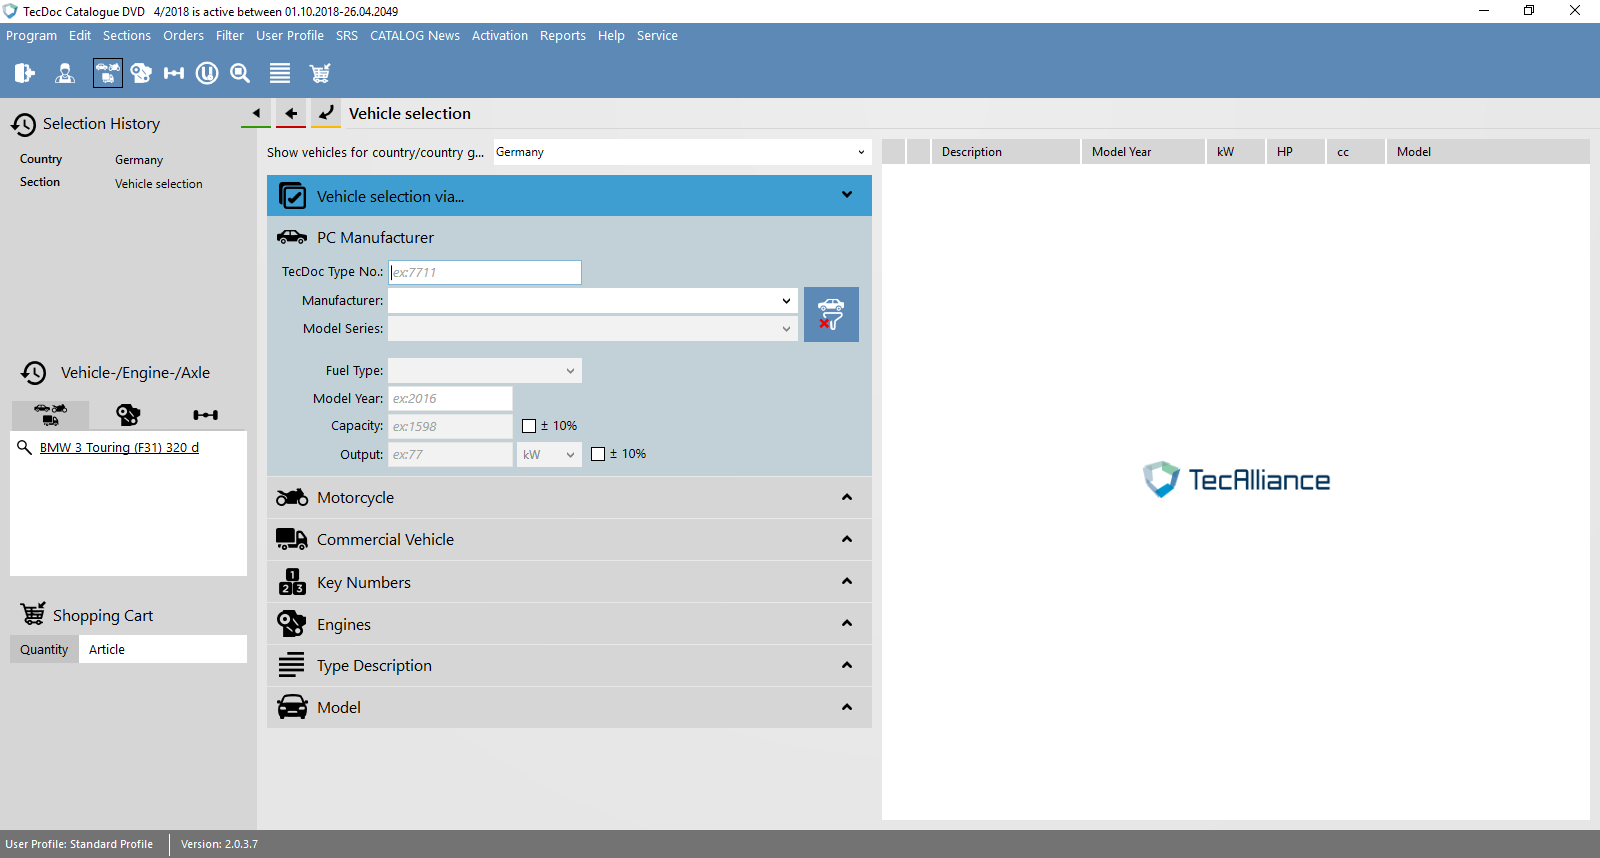Click the Commercial Vehicle truck icon

[292, 539]
